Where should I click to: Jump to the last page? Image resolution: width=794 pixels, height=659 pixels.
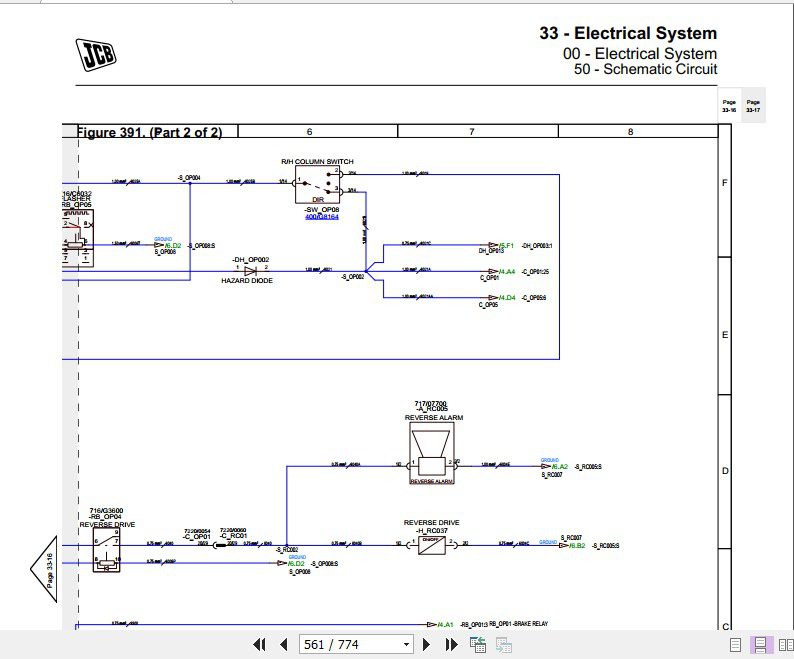point(451,644)
